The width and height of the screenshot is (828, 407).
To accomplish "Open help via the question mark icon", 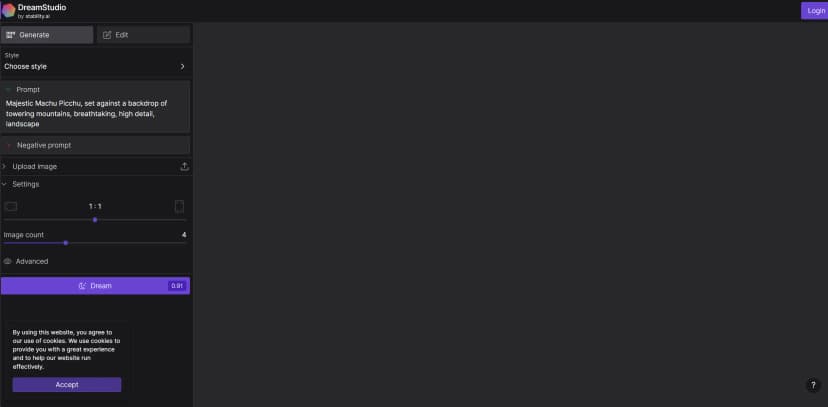I will (x=813, y=385).
